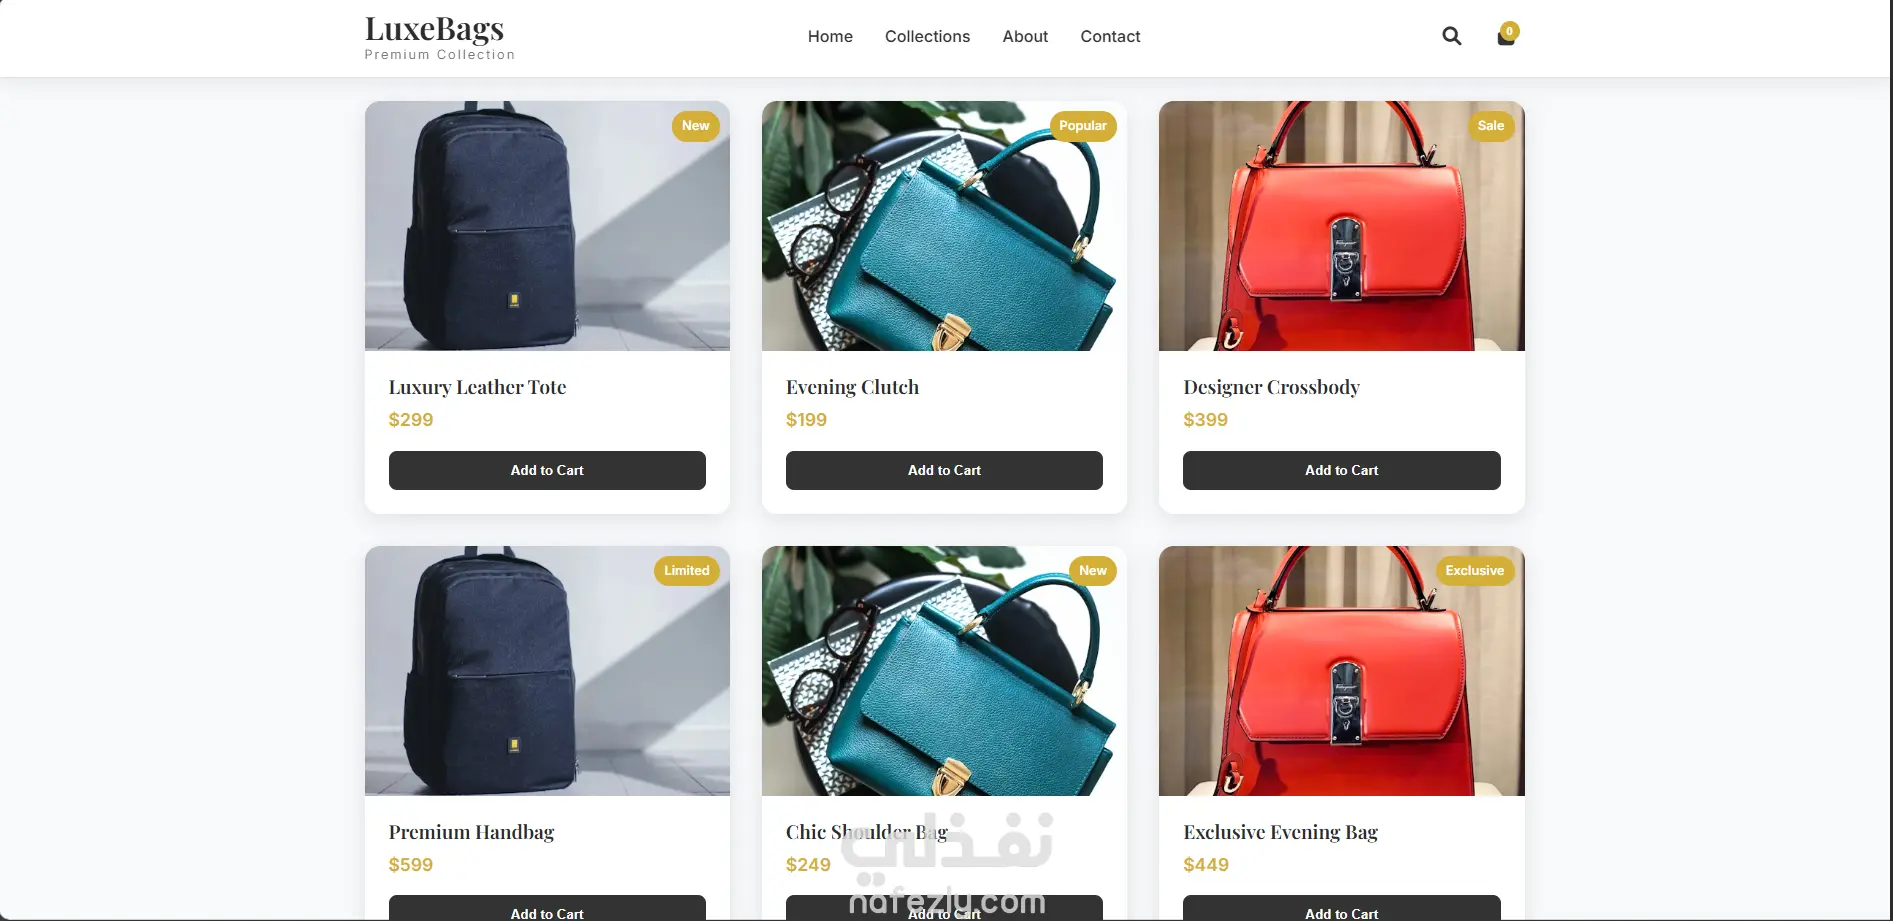Viewport: 1893px width, 921px height.
Task: Open the shopping cart bag icon
Action: (1506, 36)
